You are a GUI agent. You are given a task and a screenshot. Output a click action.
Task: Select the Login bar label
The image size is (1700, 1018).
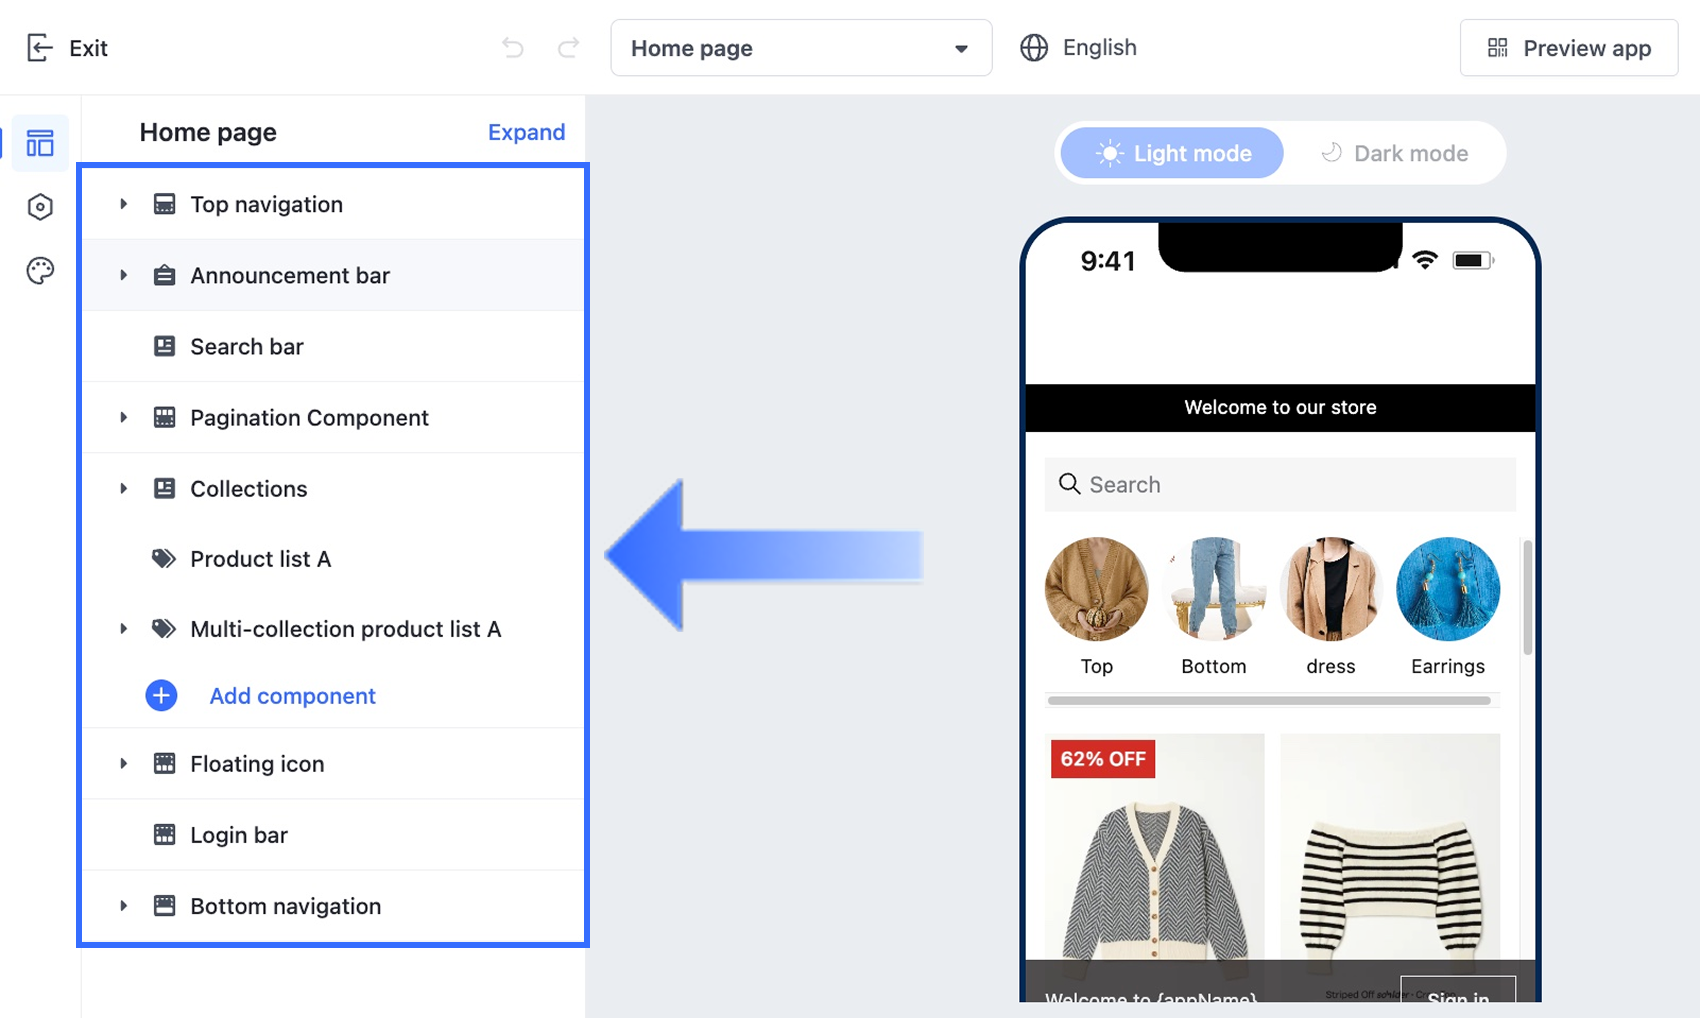tap(239, 835)
